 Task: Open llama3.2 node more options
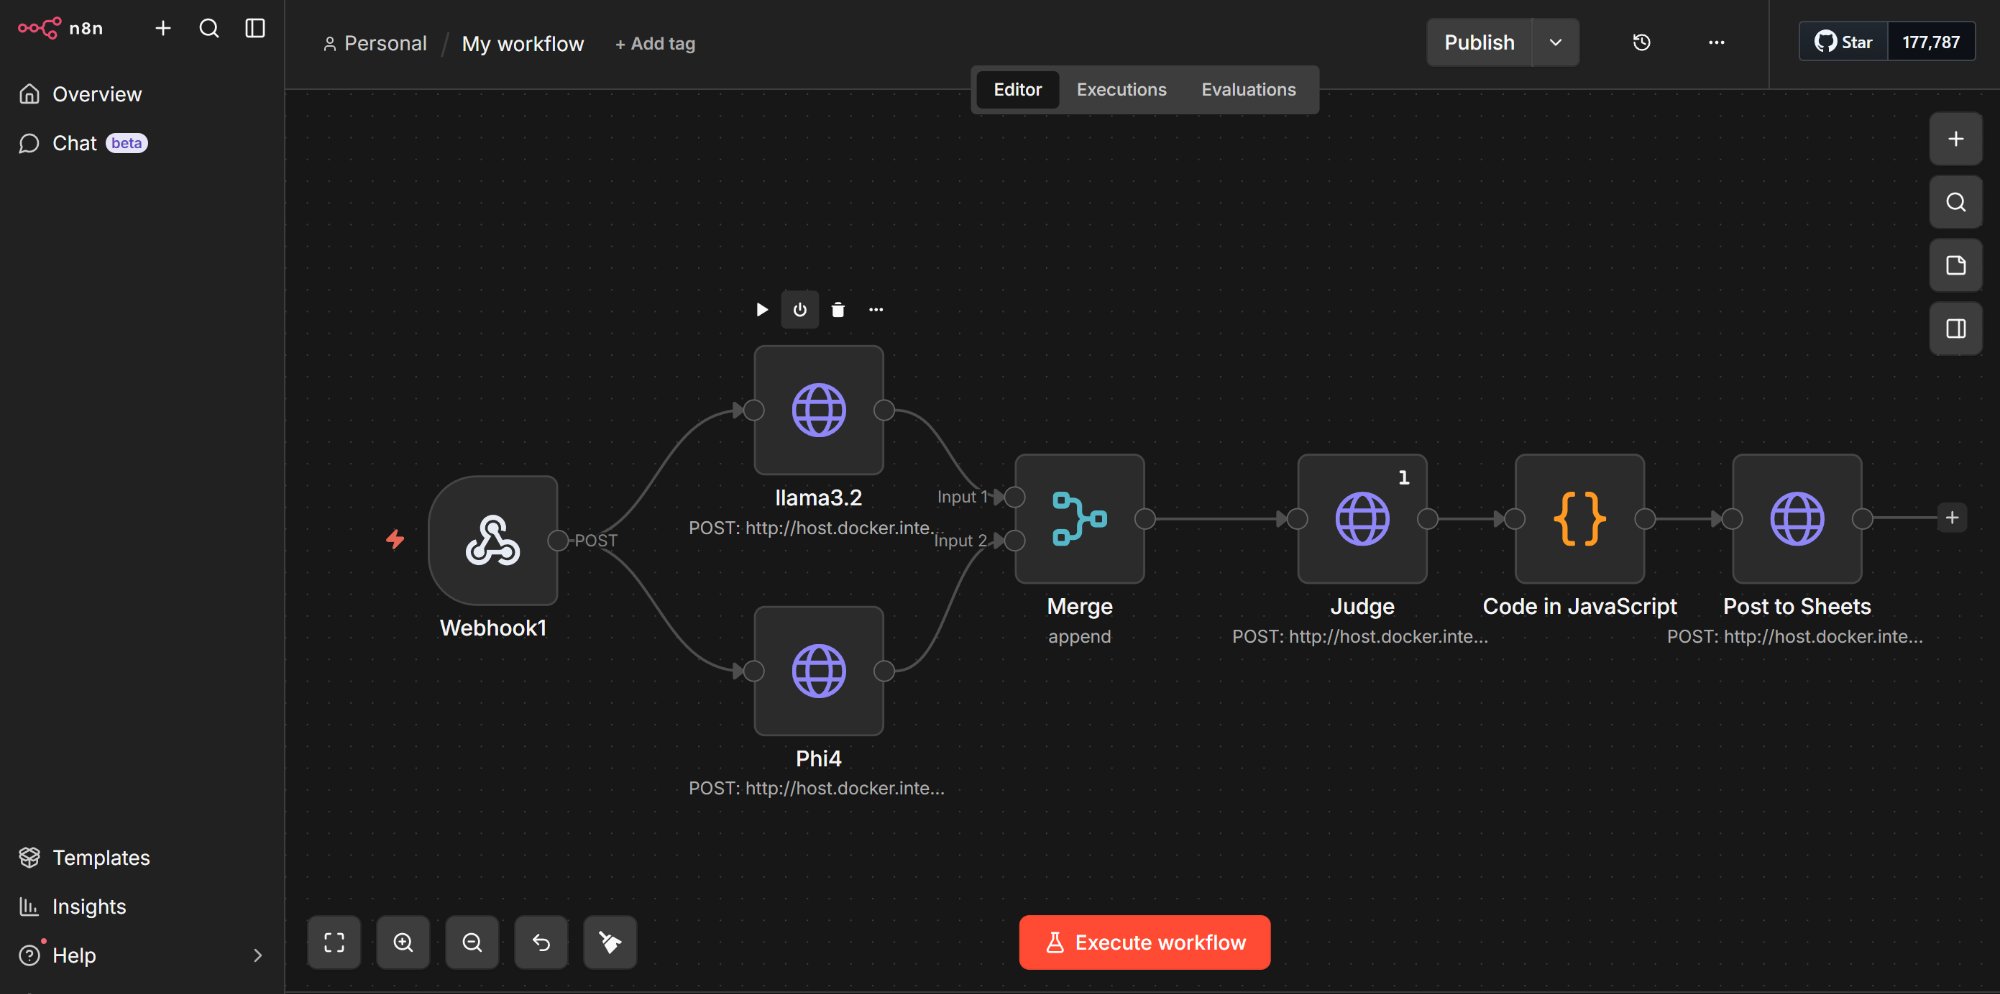(x=876, y=310)
